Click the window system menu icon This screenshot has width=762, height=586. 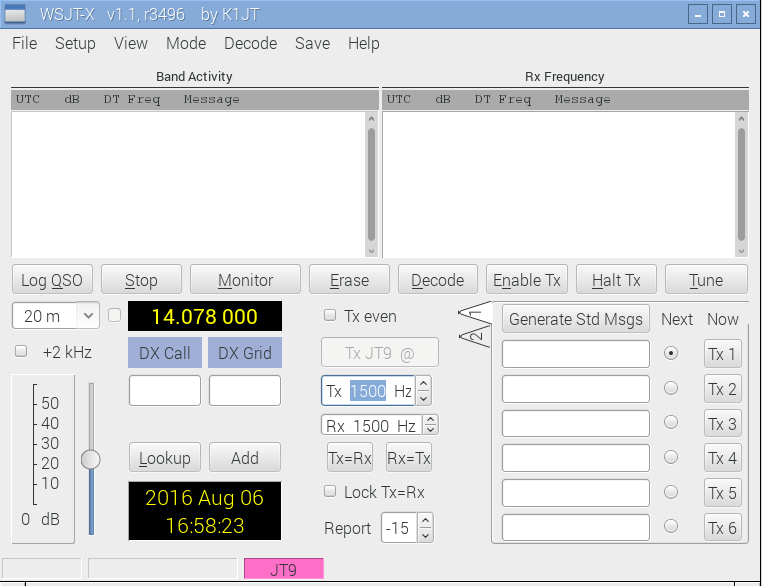click(15, 14)
